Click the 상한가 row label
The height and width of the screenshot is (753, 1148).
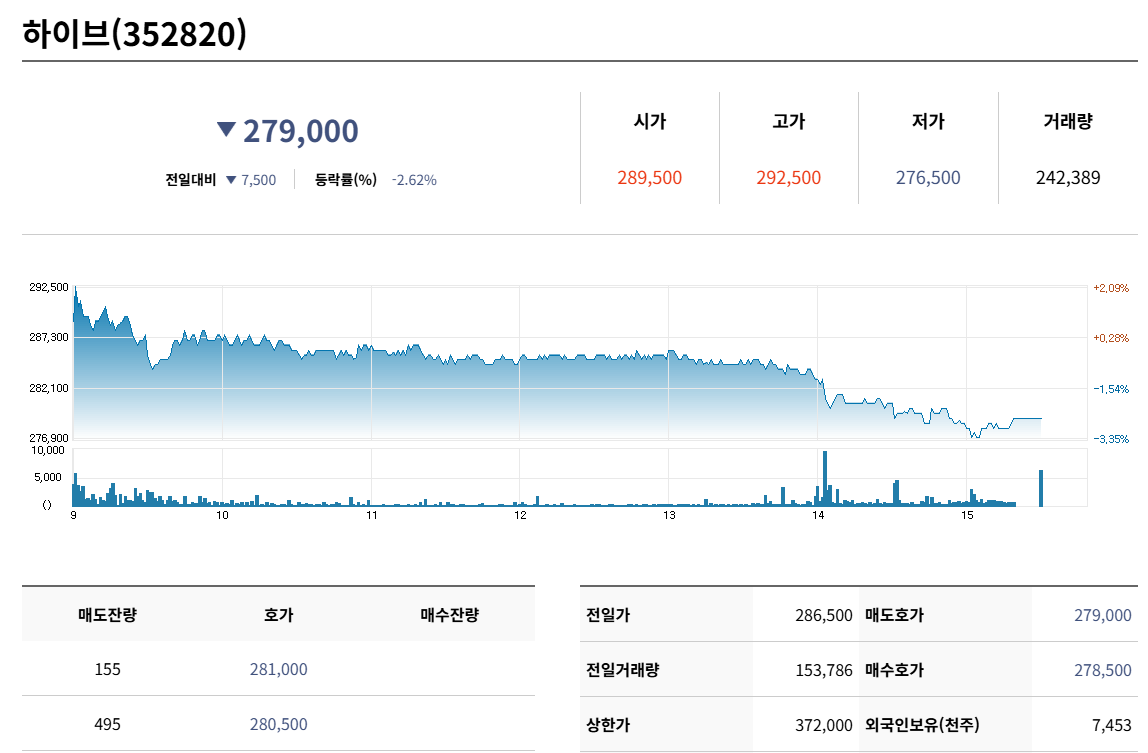pos(608,725)
